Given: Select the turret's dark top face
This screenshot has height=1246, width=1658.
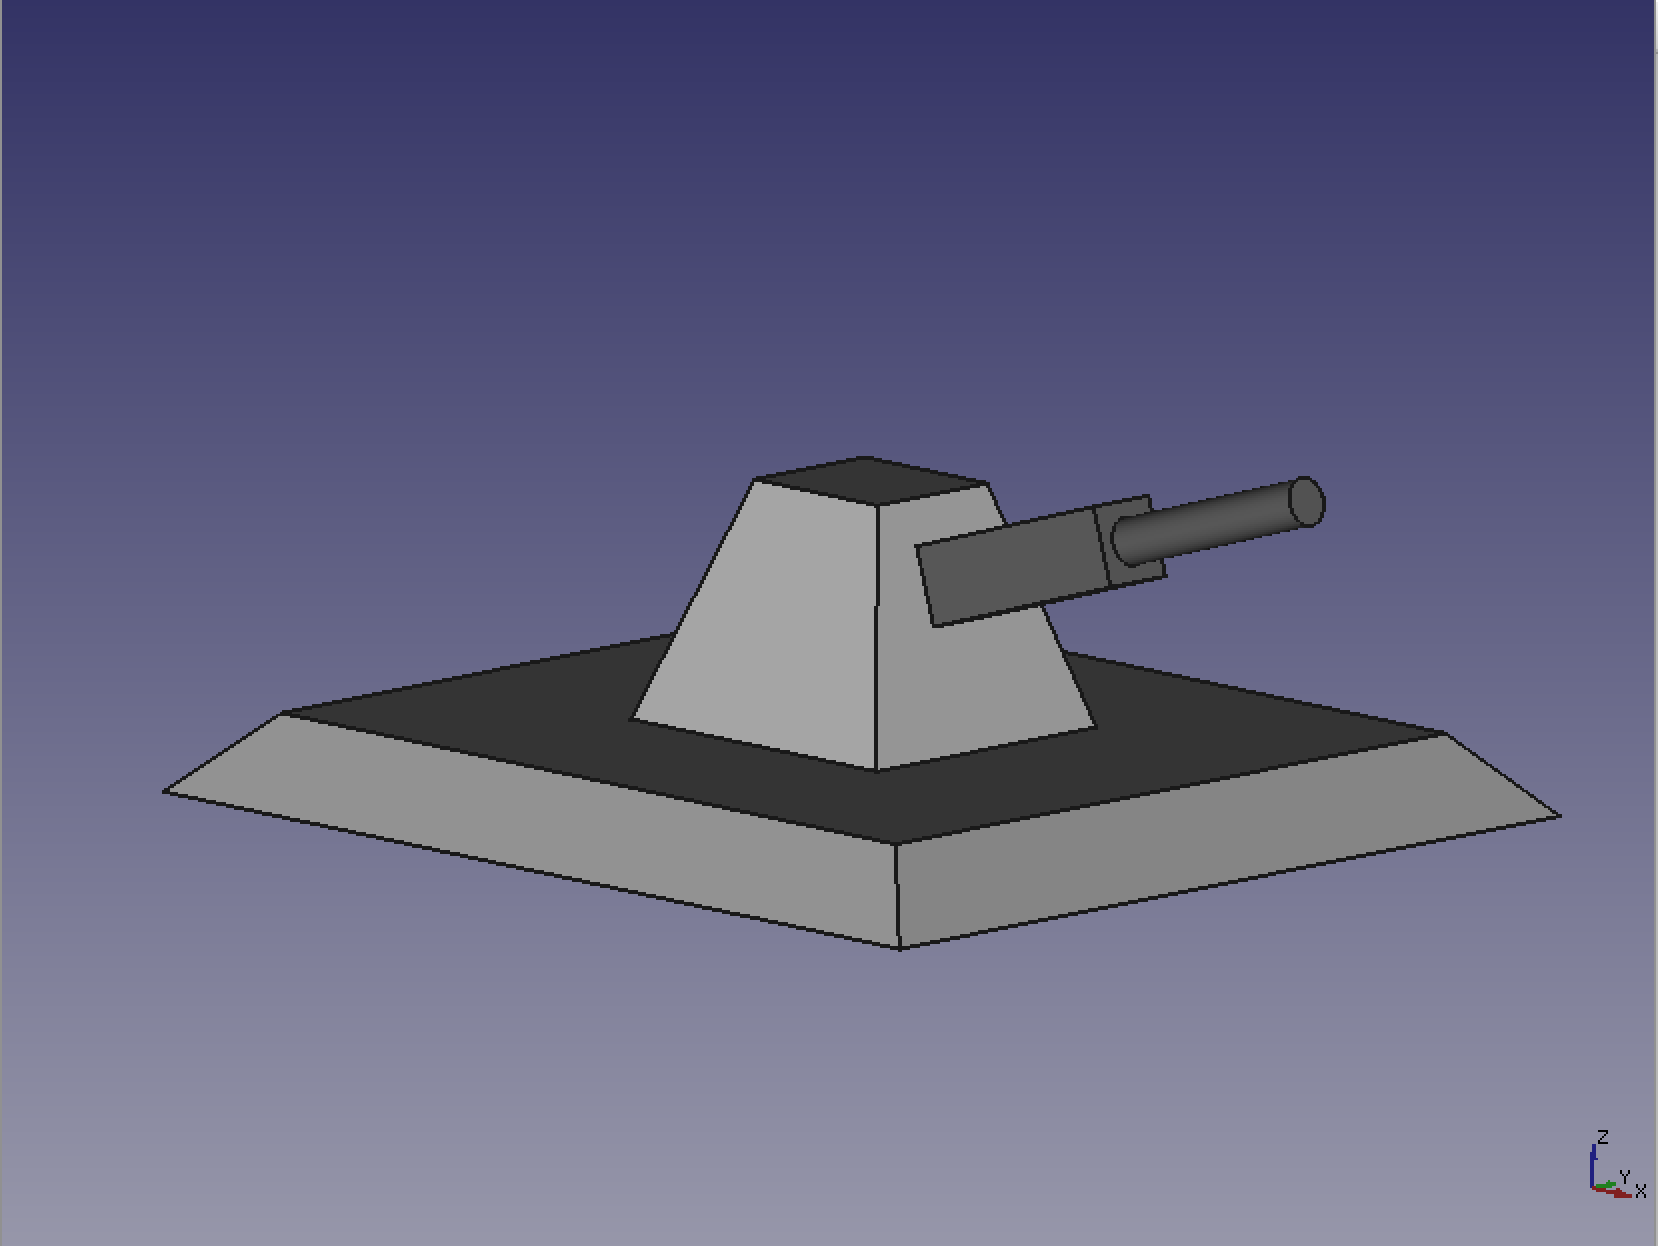Looking at the screenshot, I should (x=868, y=480).
